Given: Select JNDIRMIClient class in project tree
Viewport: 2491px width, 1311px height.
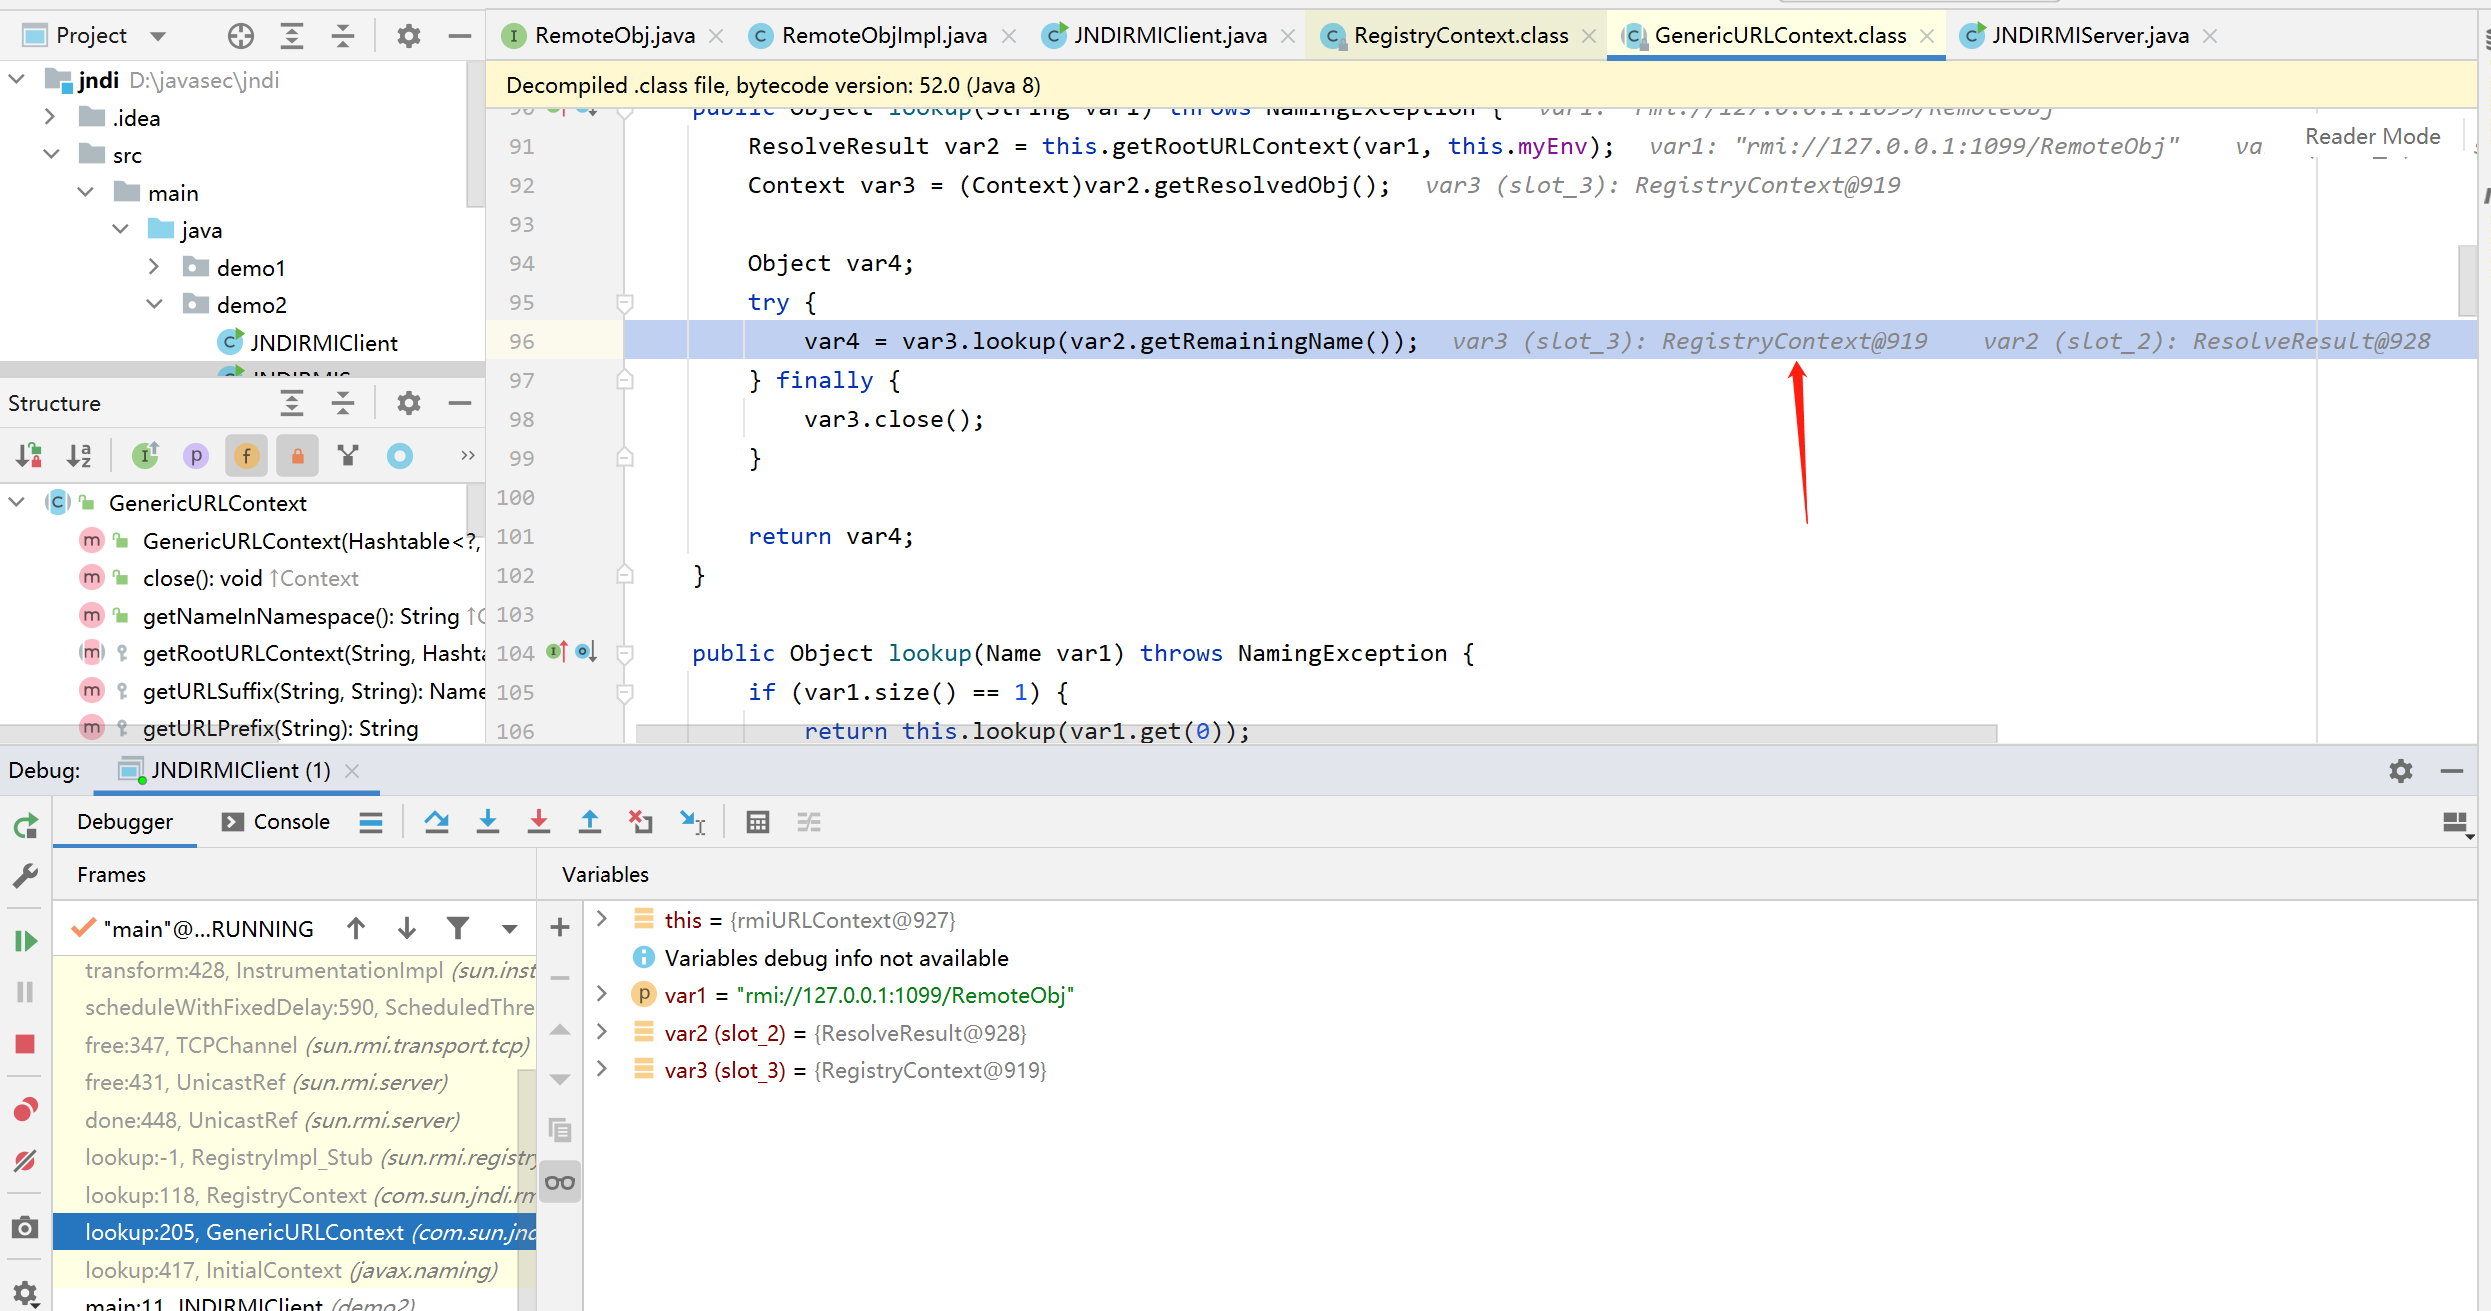Looking at the screenshot, I should point(322,343).
